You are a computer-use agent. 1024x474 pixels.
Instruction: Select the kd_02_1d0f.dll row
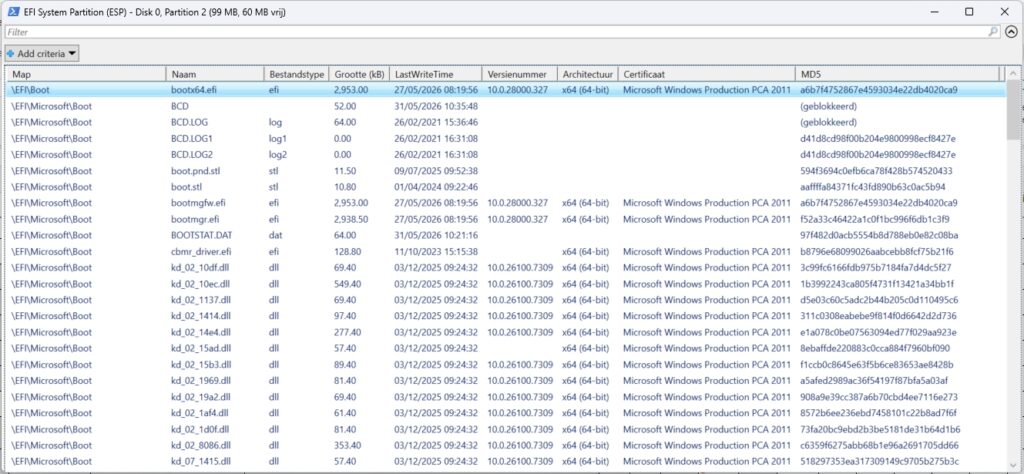pyautogui.click(x=506, y=429)
